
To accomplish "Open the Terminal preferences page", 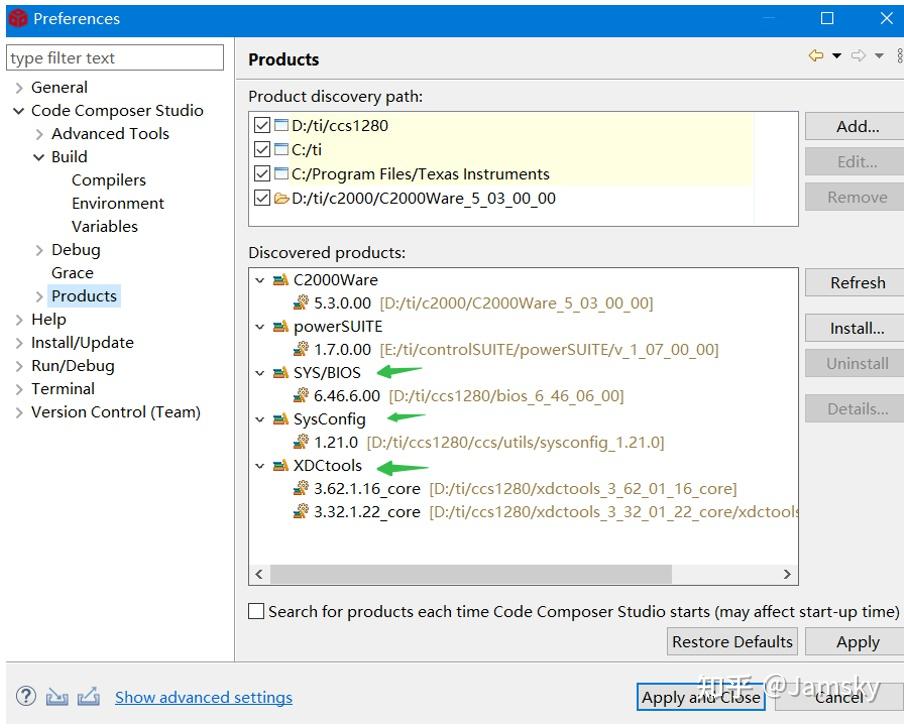I will click(62, 389).
